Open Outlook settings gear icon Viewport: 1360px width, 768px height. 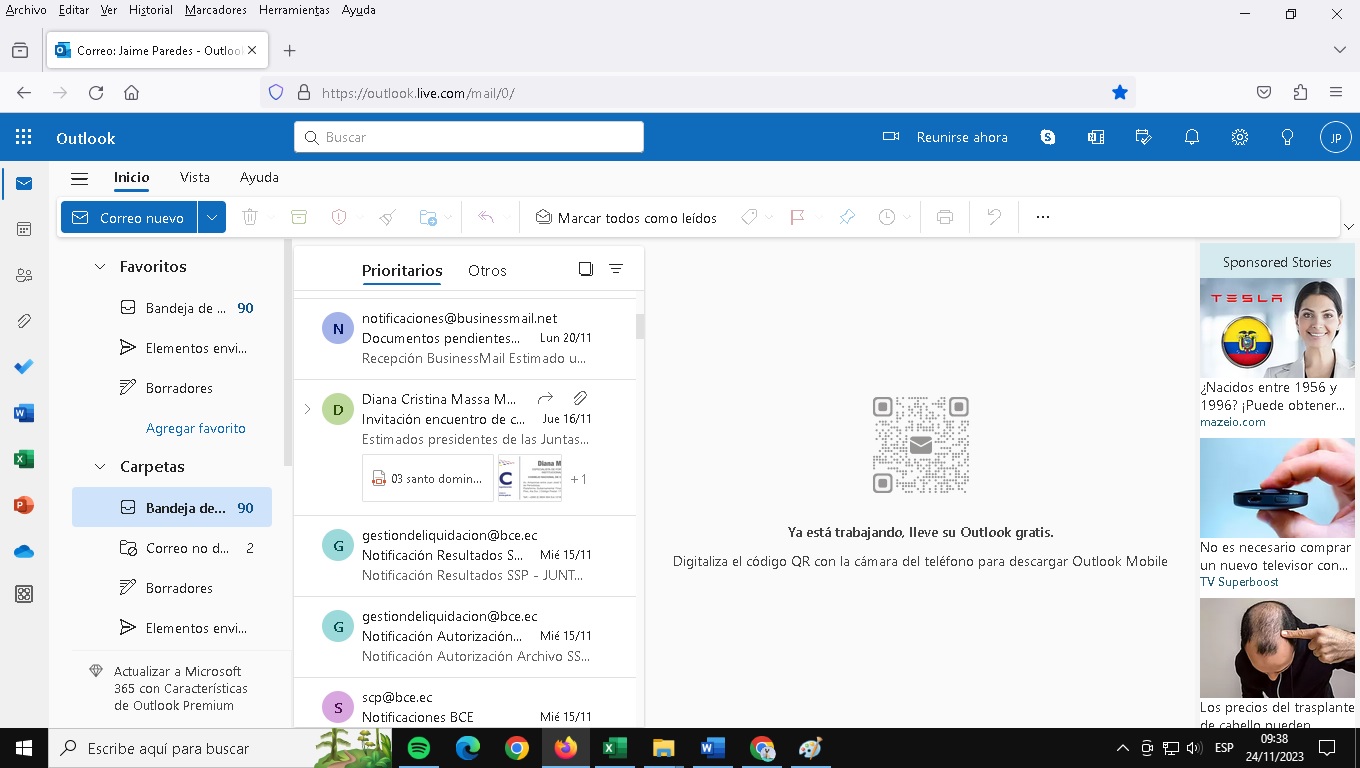(1239, 138)
